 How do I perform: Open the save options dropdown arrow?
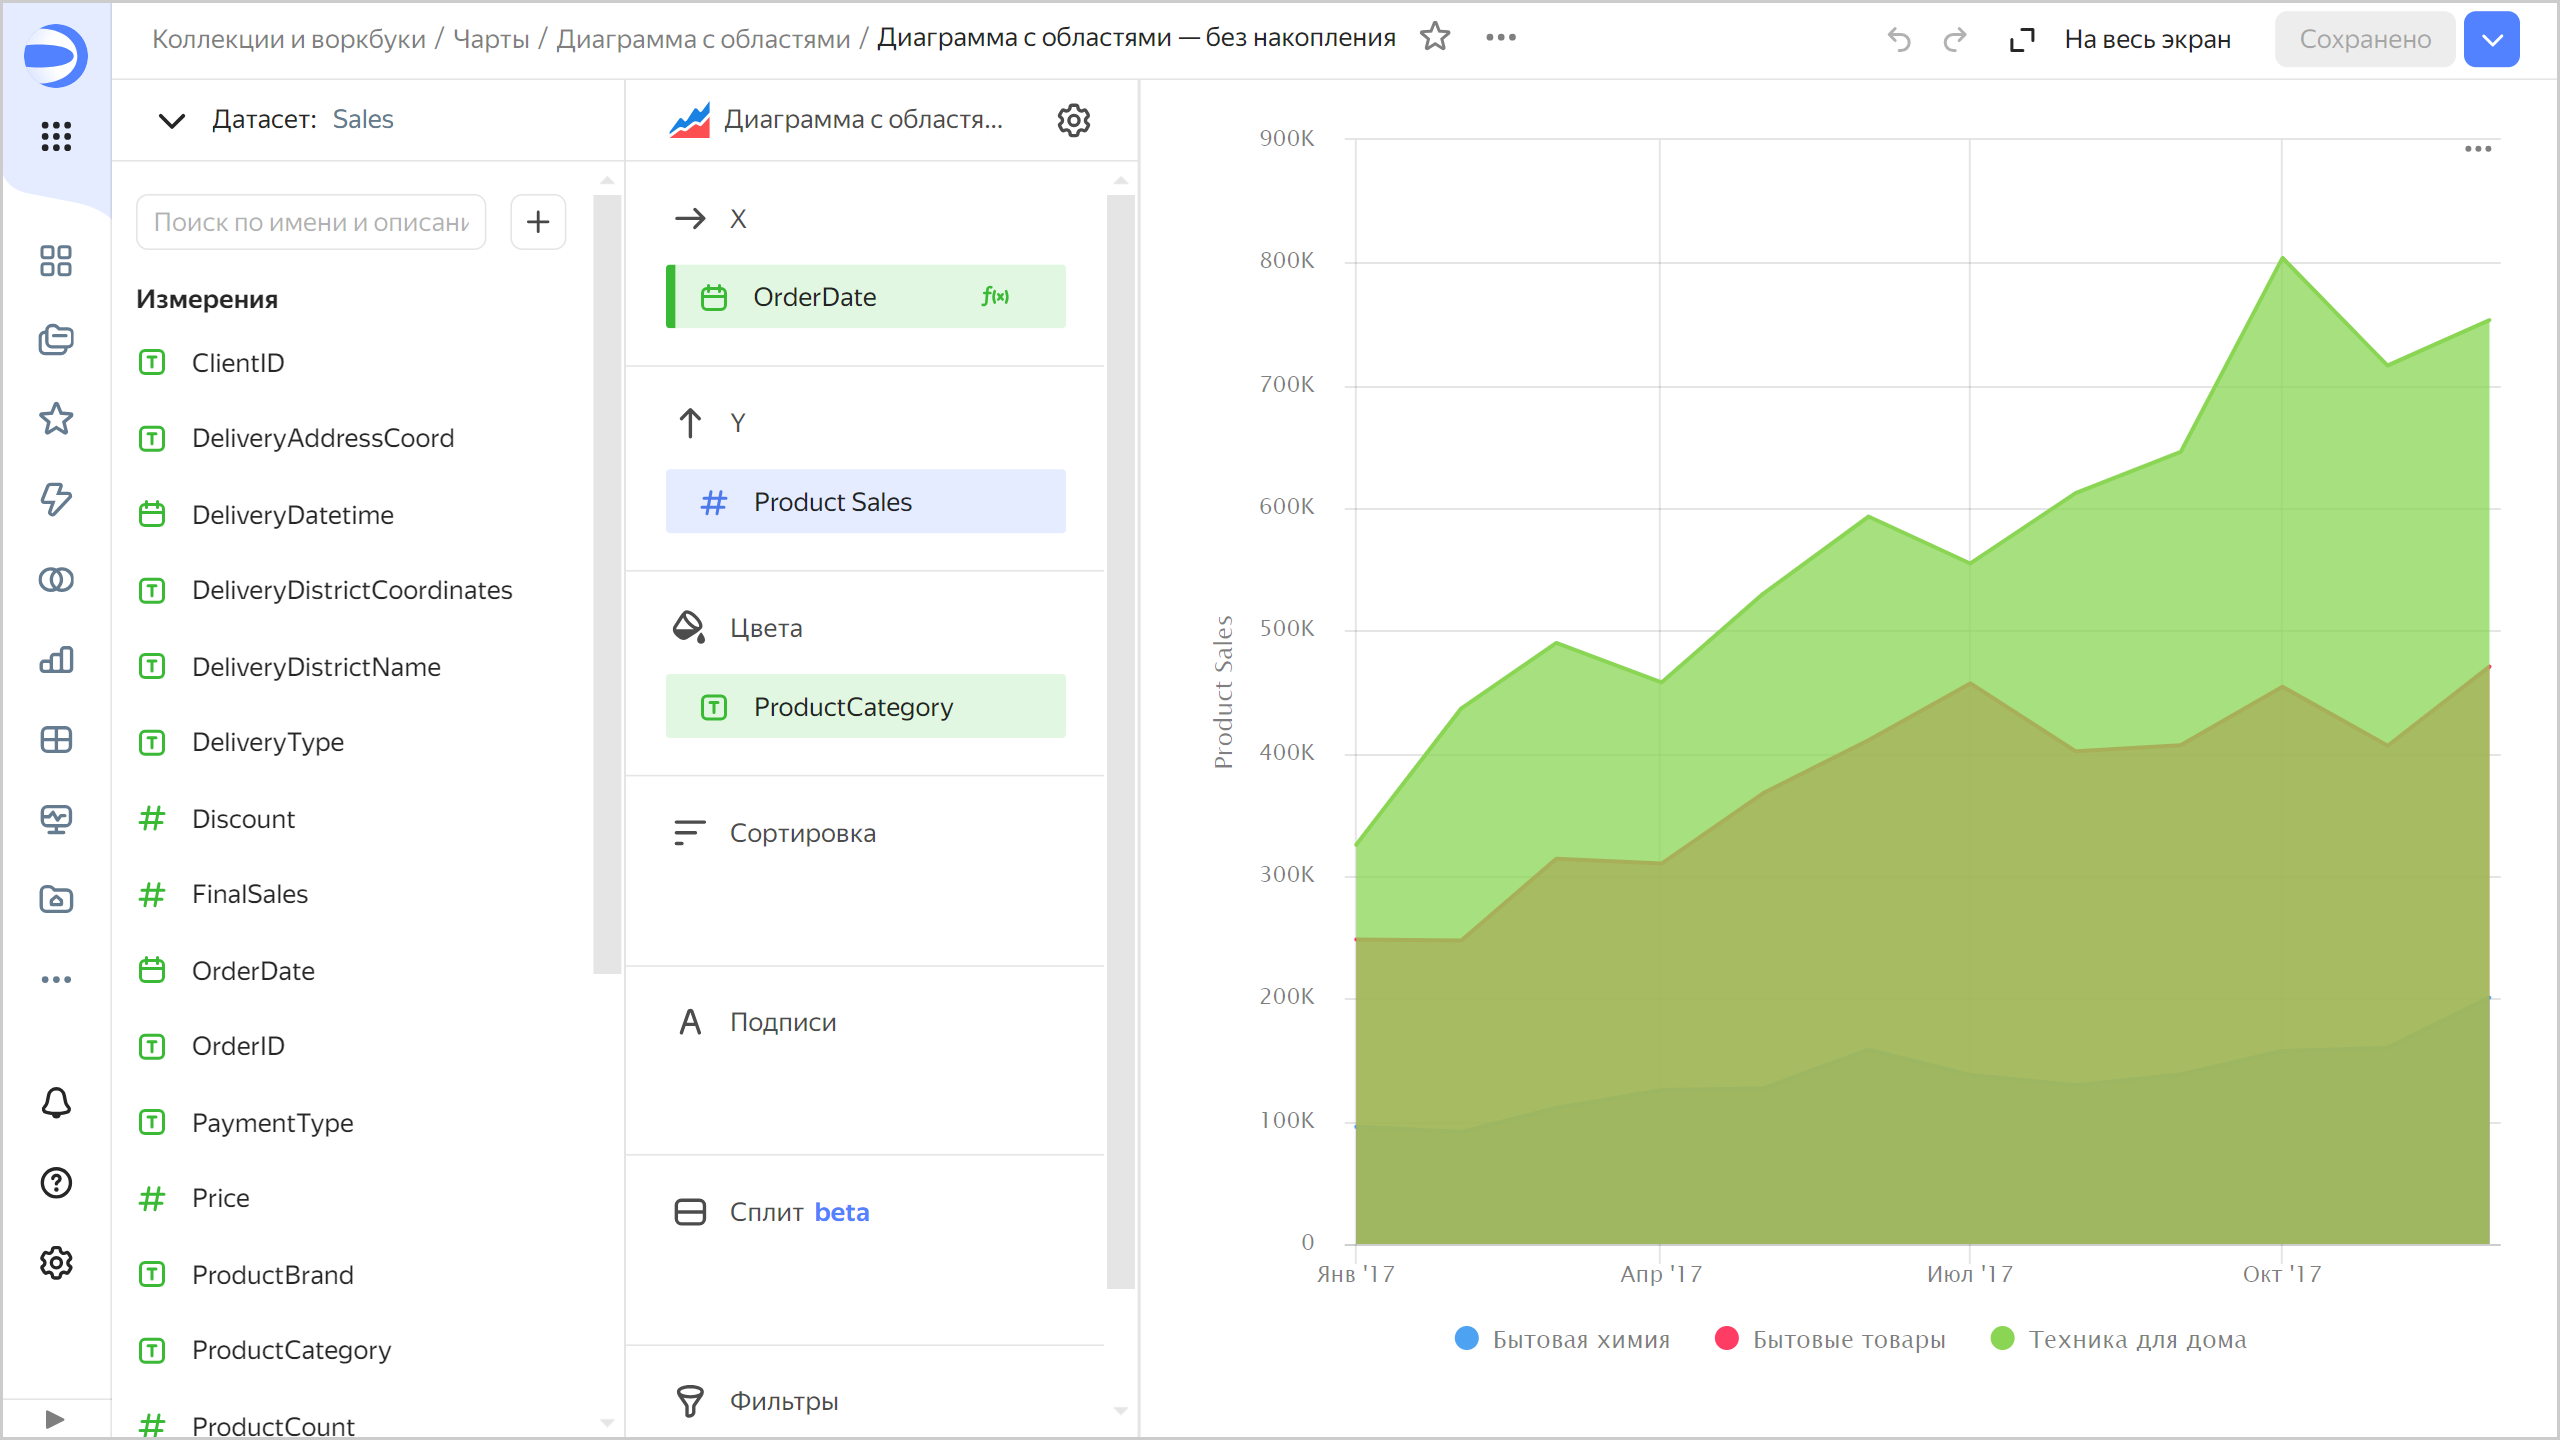click(x=2491, y=39)
